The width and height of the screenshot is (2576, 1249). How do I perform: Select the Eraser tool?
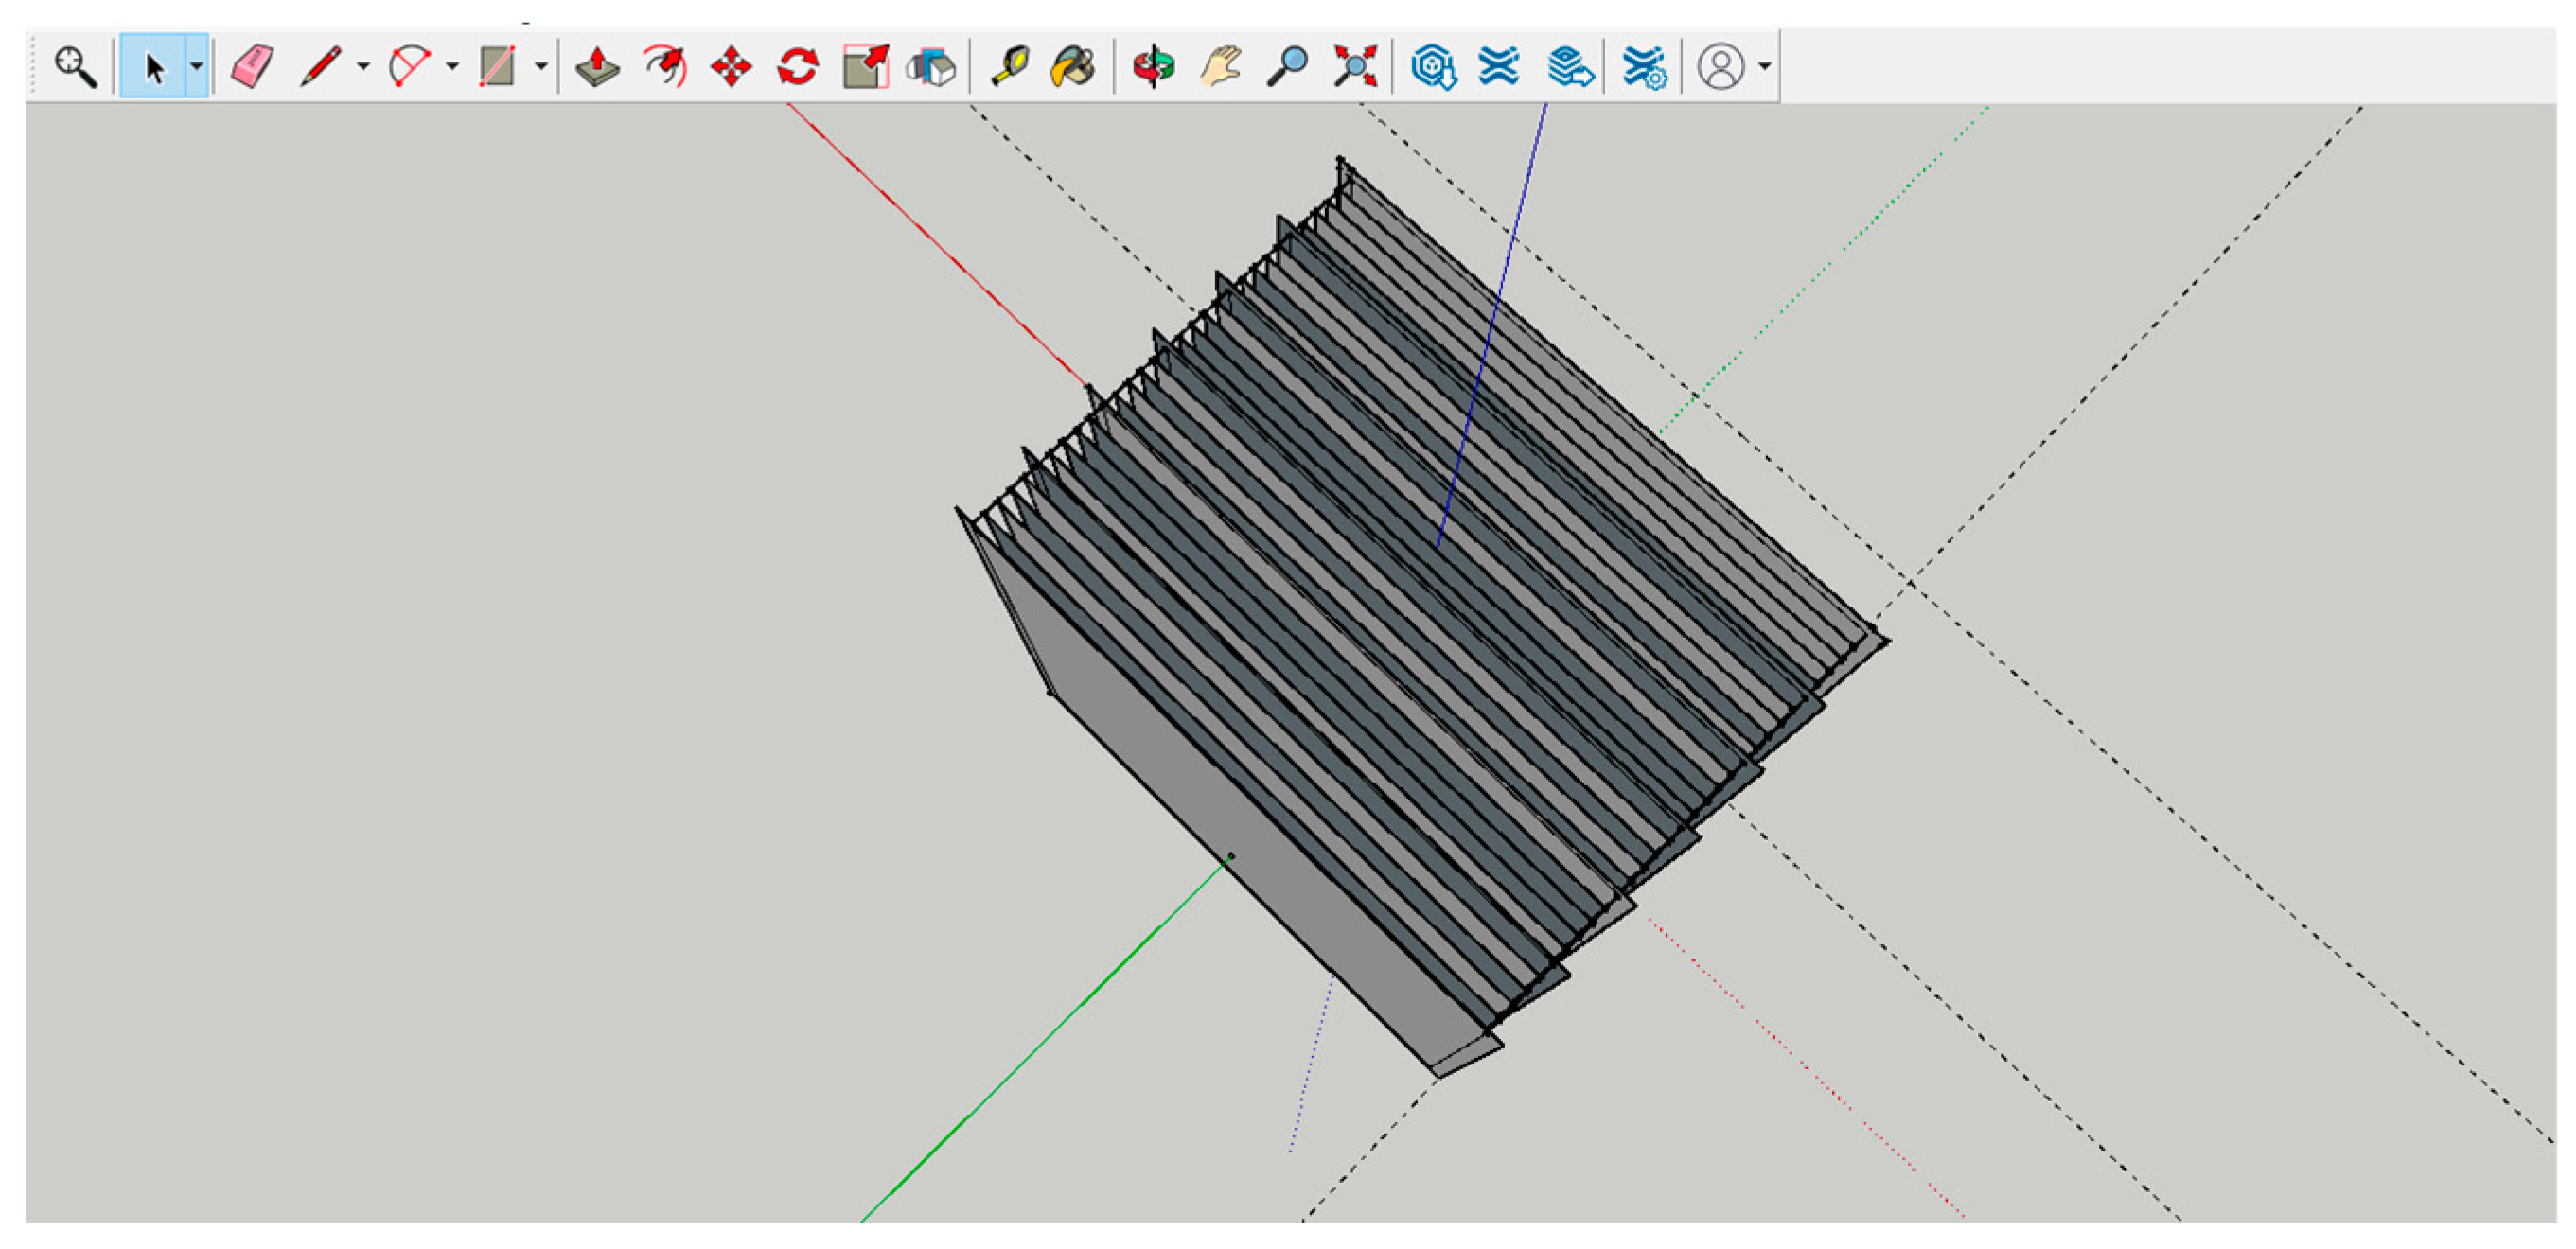click(x=252, y=67)
